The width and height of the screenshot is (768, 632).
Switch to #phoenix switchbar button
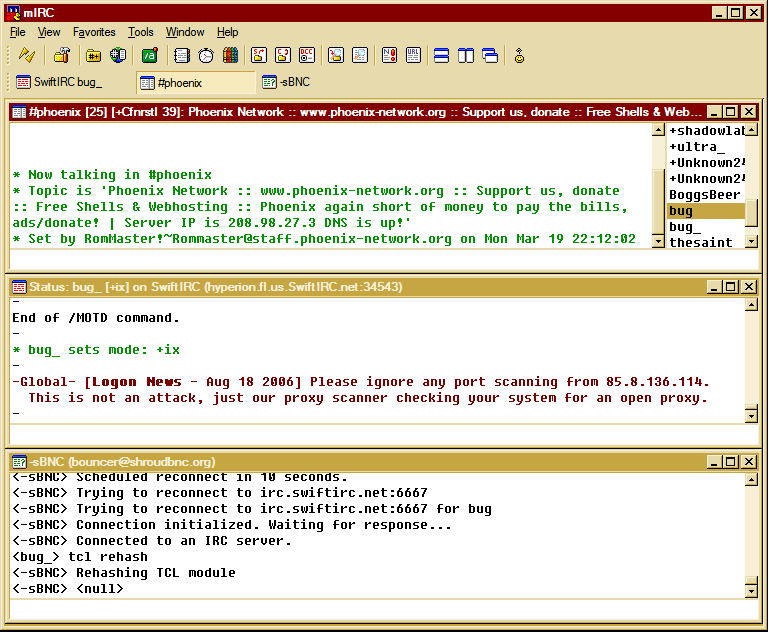[x=196, y=82]
